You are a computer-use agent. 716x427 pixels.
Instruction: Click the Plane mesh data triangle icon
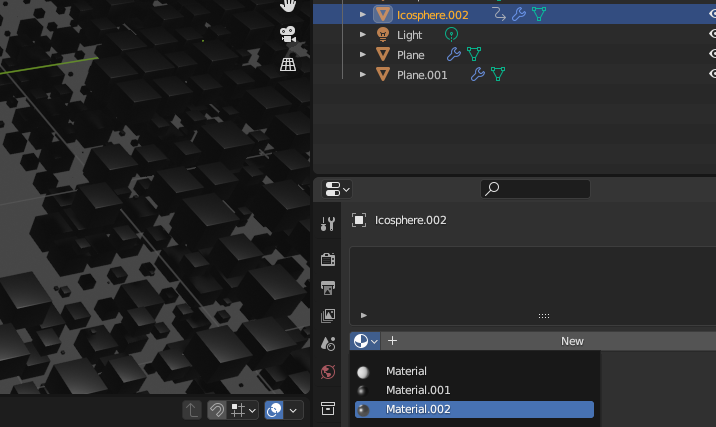(x=474, y=54)
